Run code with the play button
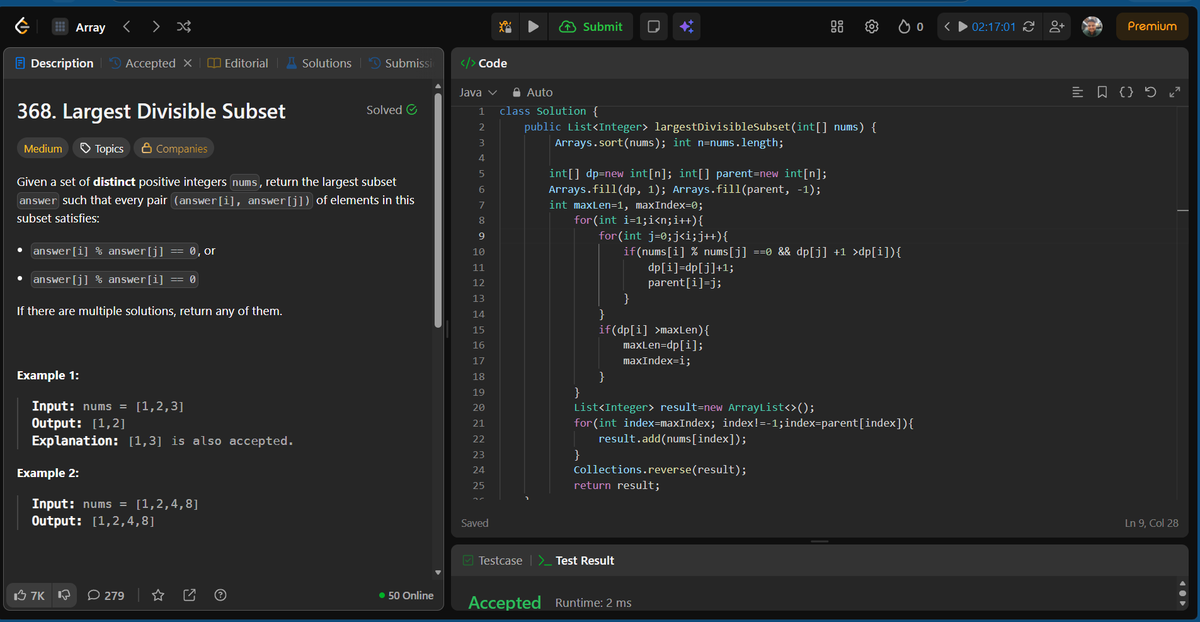Image resolution: width=1200 pixels, height=622 pixels. pos(534,27)
